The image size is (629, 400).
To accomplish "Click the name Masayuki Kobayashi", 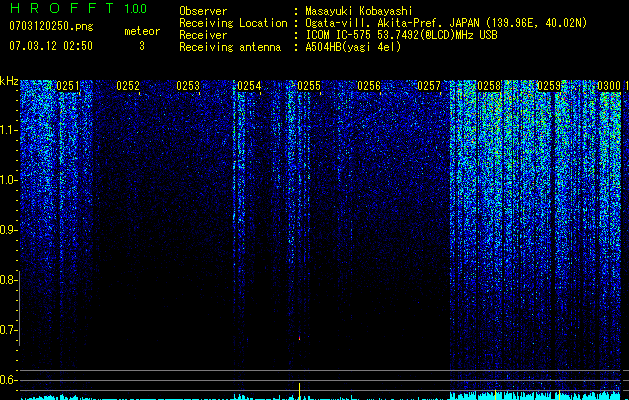I will pos(359,12).
